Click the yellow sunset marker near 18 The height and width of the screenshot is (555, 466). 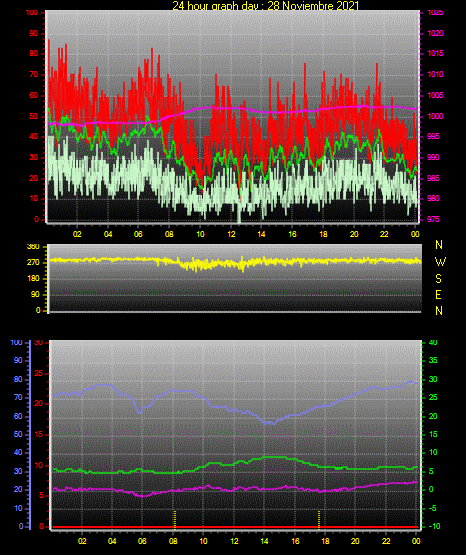pos(319,520)
